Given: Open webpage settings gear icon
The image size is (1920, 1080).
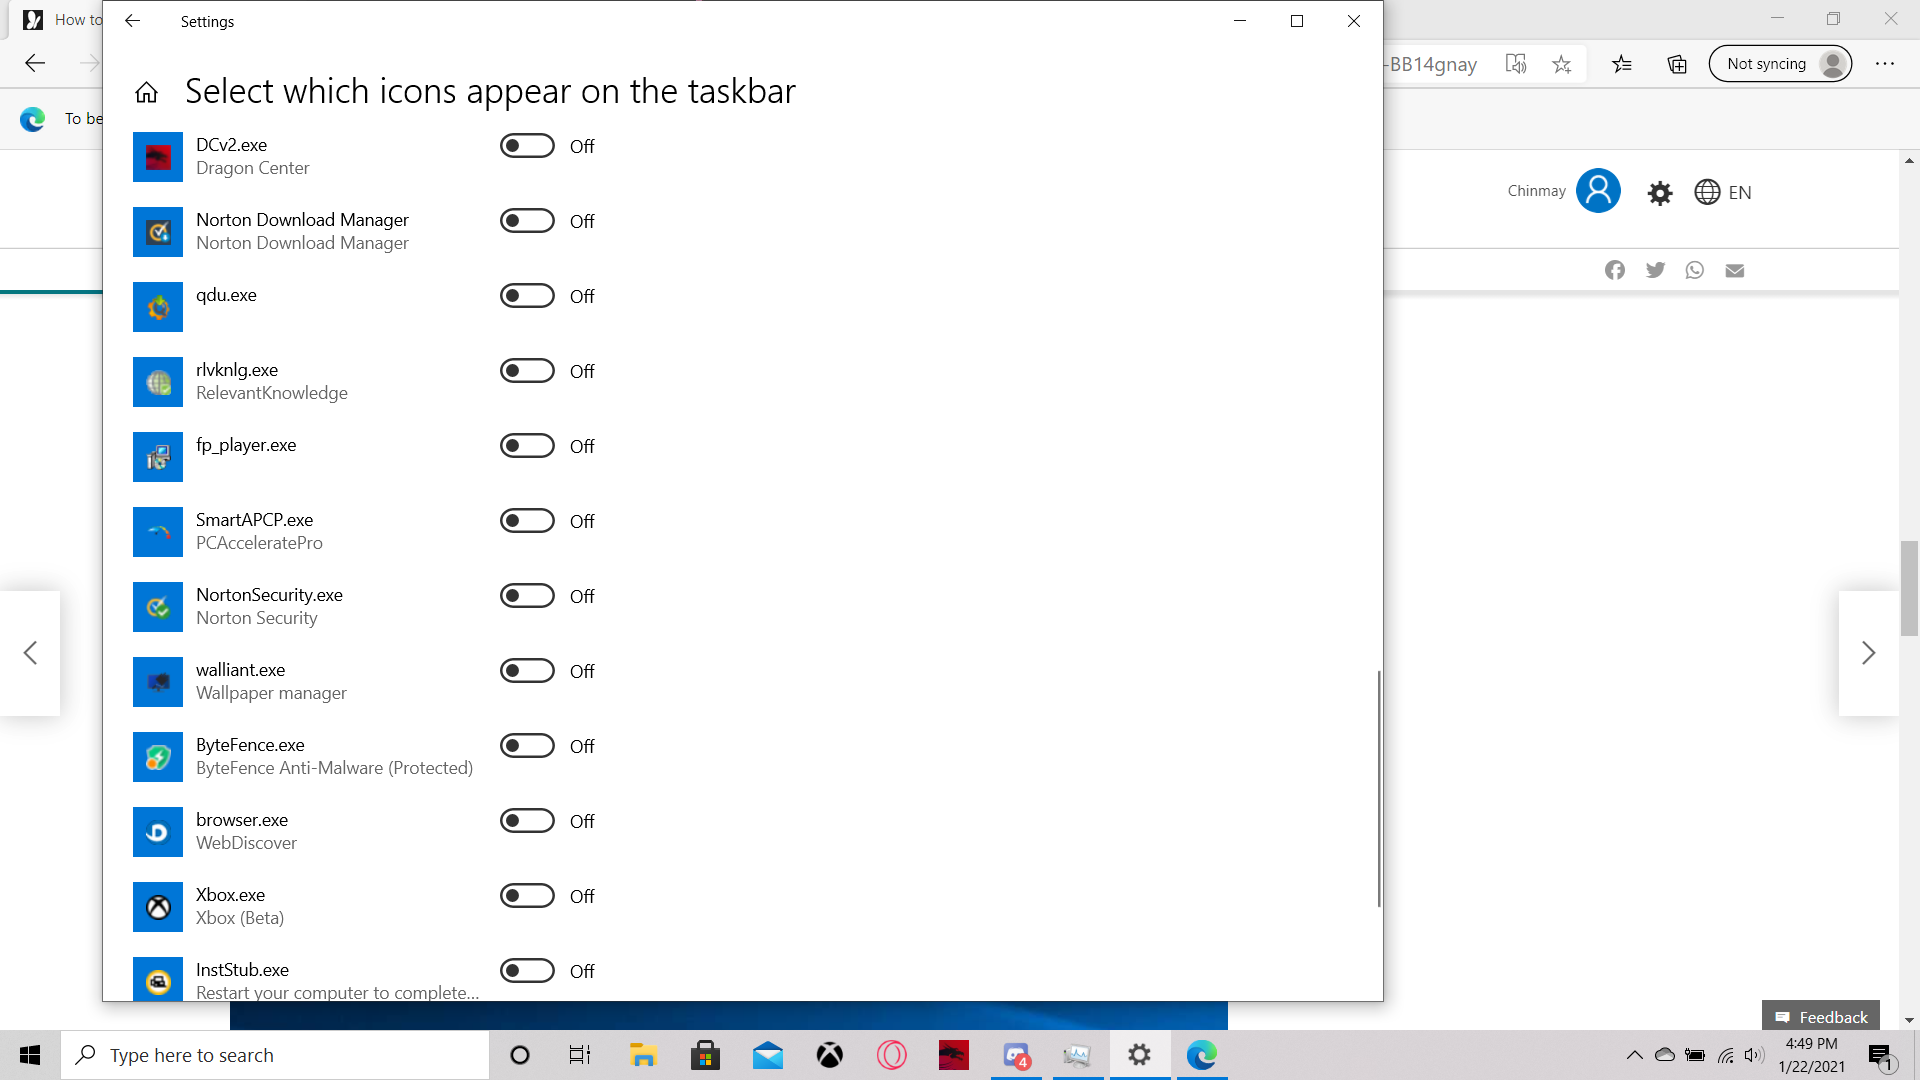Looking at the screenshot, I should click(1660, 193).
